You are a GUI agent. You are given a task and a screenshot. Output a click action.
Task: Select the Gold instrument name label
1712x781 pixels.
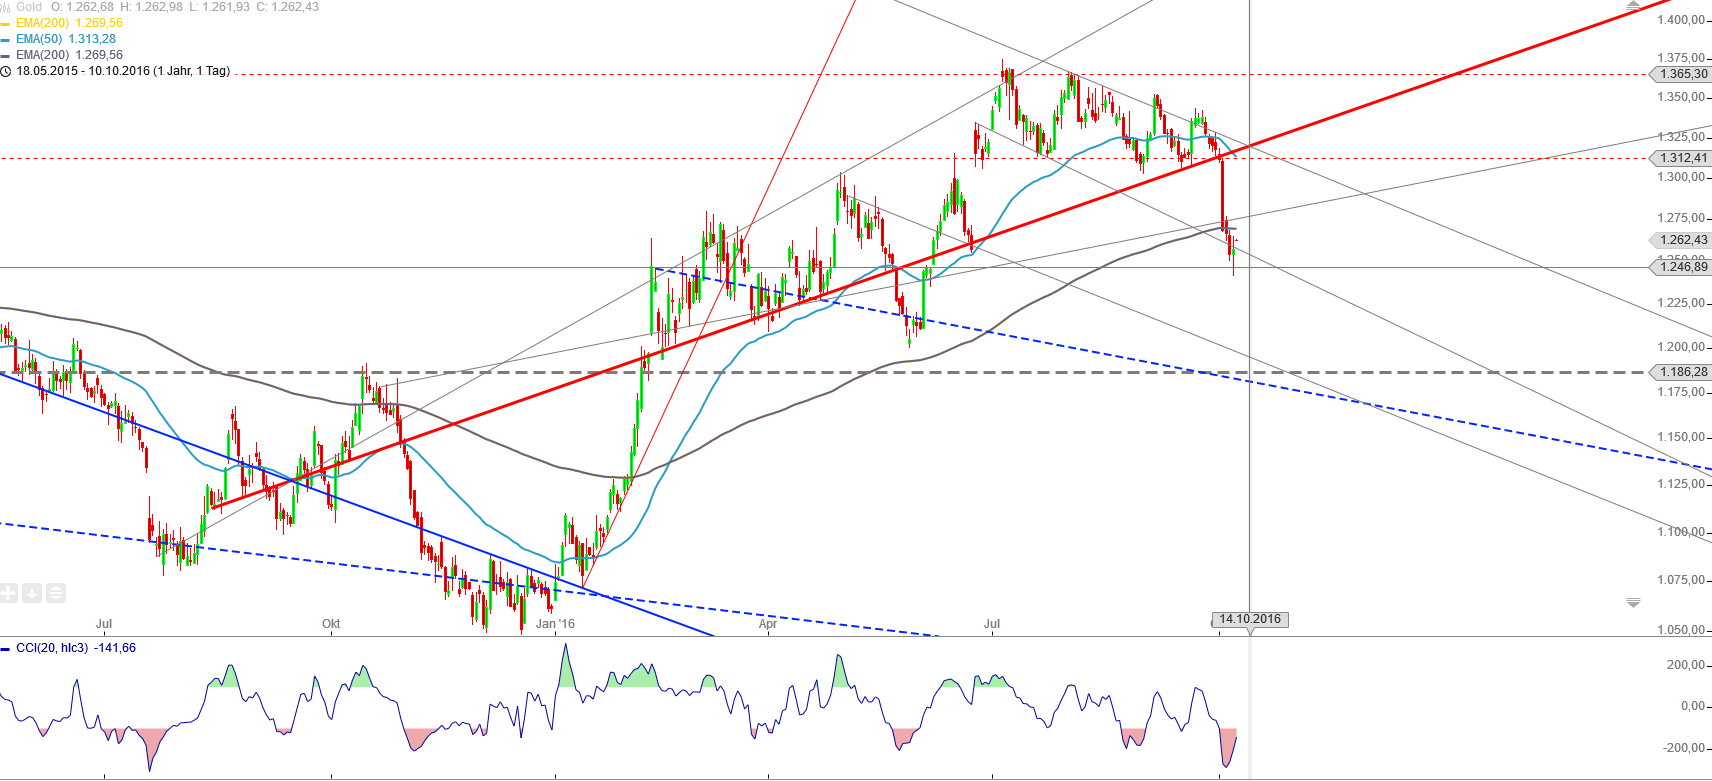[x=29, y=7]
